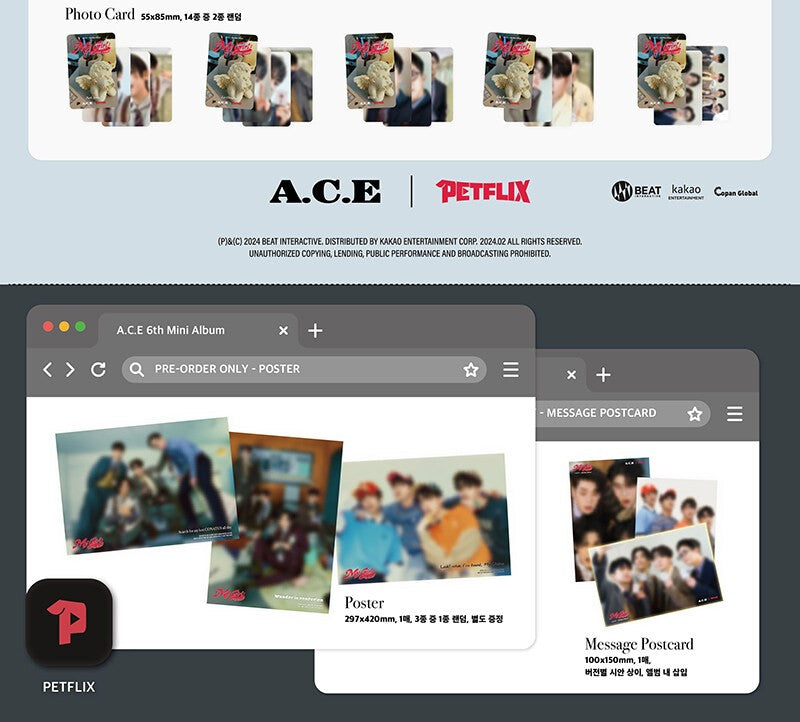Image resolution: width=800 pixels, height=722 pixels.
Task: Select the first photo card set
Action: click(x=119, y=79)
